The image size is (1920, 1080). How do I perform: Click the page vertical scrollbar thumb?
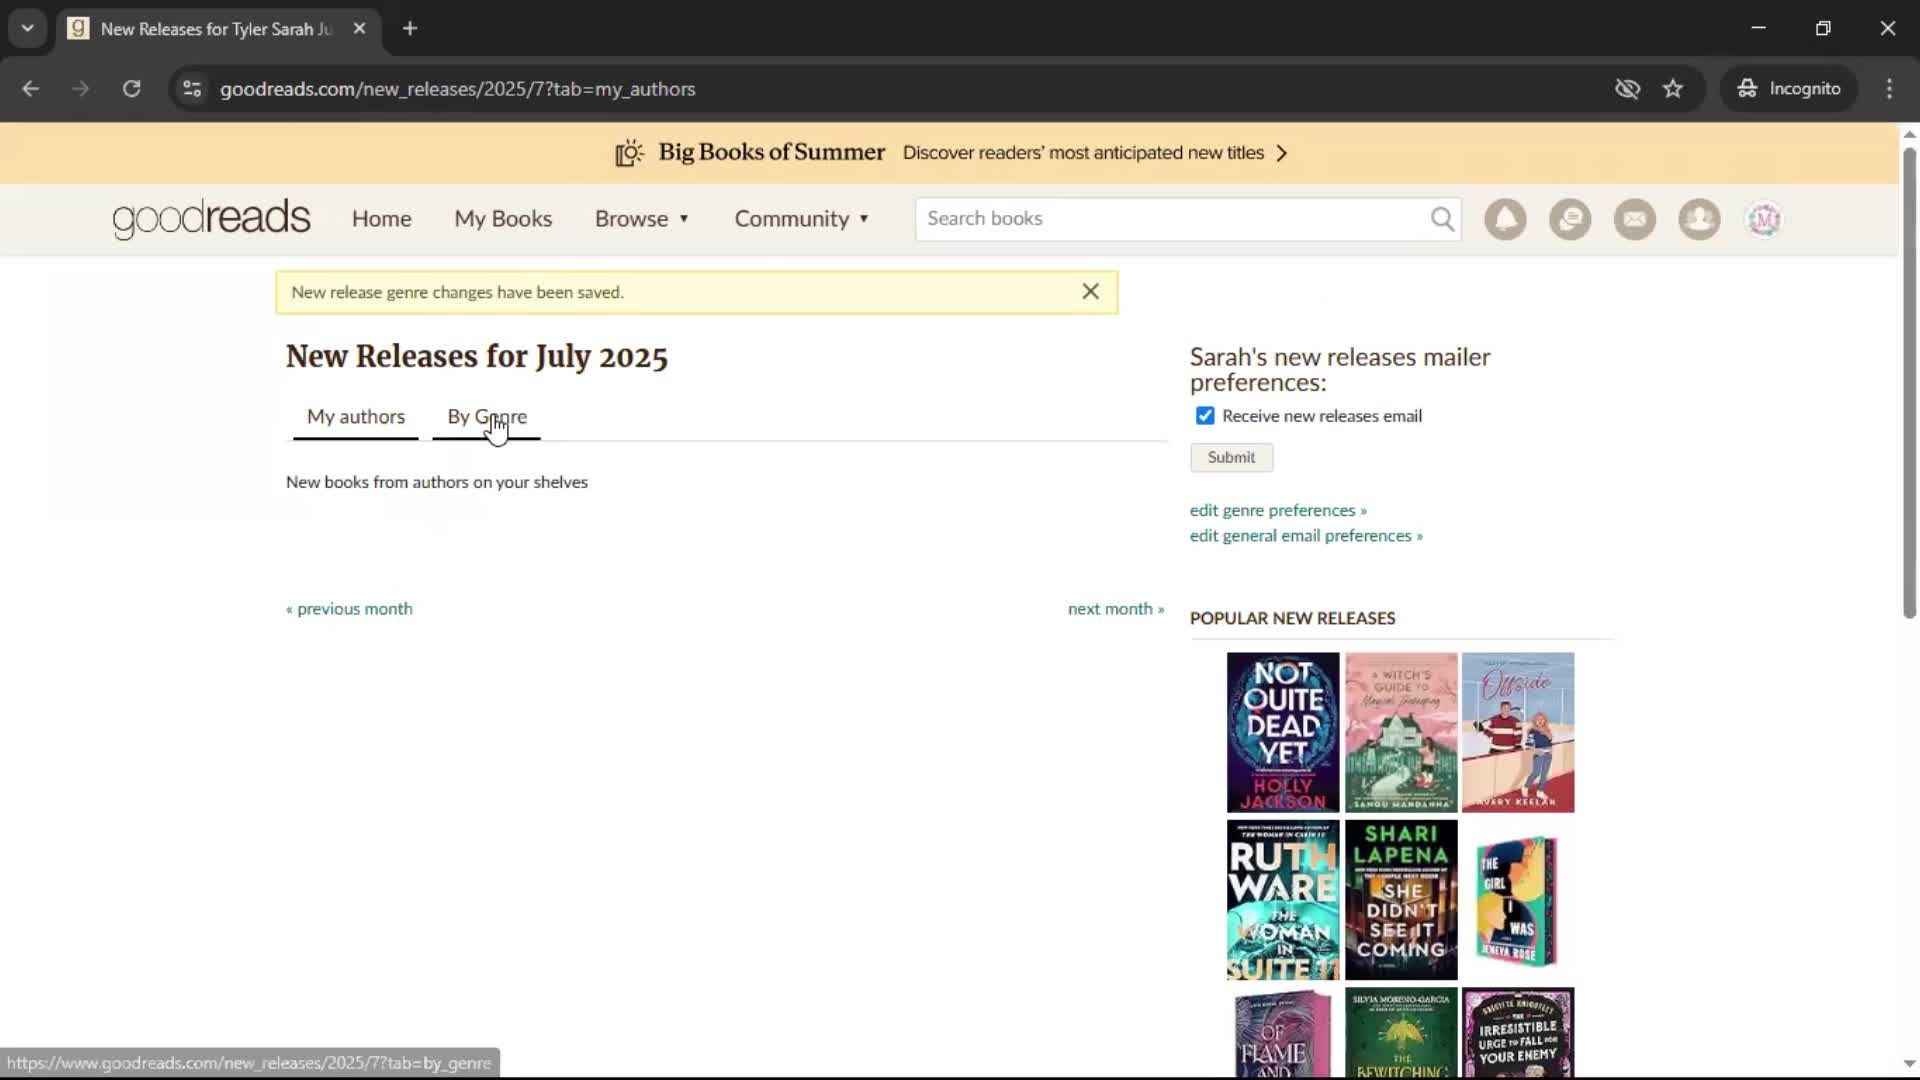1909,383
